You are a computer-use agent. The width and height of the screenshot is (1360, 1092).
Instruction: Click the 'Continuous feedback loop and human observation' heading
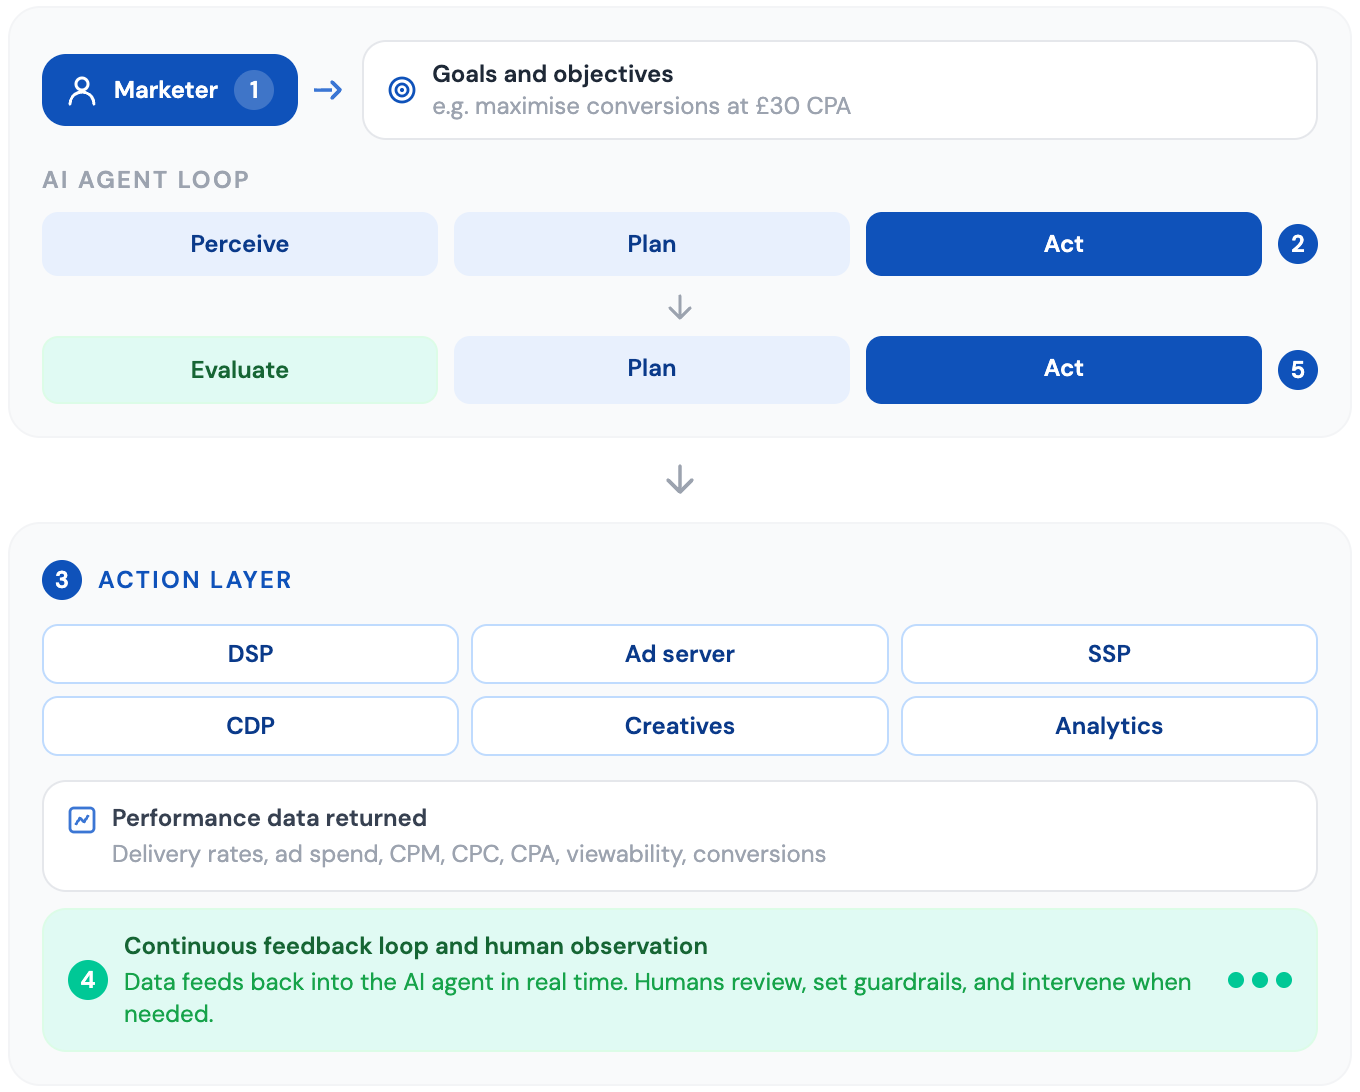click(x=416, y=946)
